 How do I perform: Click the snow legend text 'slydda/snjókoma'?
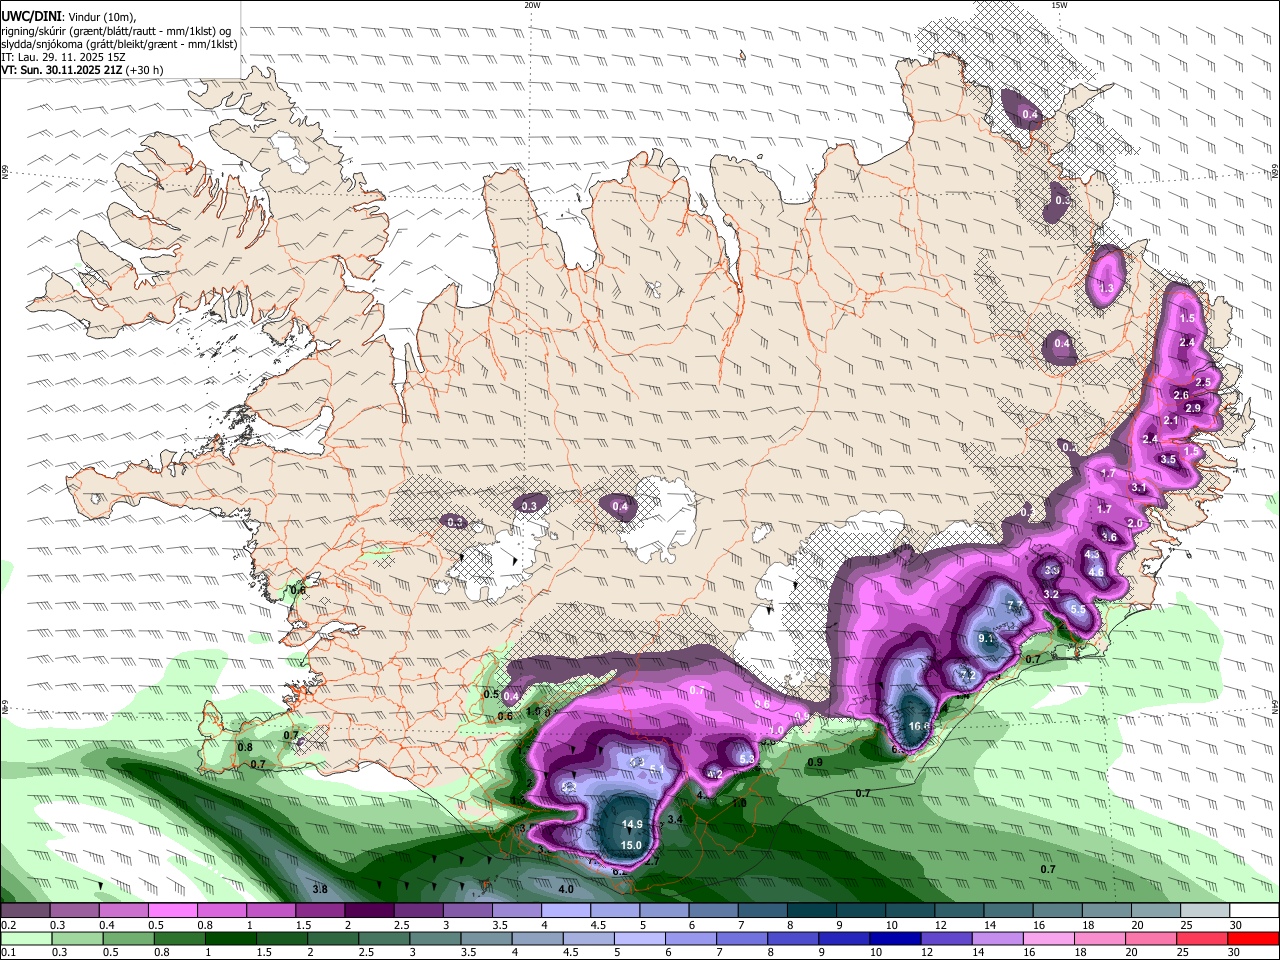pyautogui.click(x=41, y=44)
